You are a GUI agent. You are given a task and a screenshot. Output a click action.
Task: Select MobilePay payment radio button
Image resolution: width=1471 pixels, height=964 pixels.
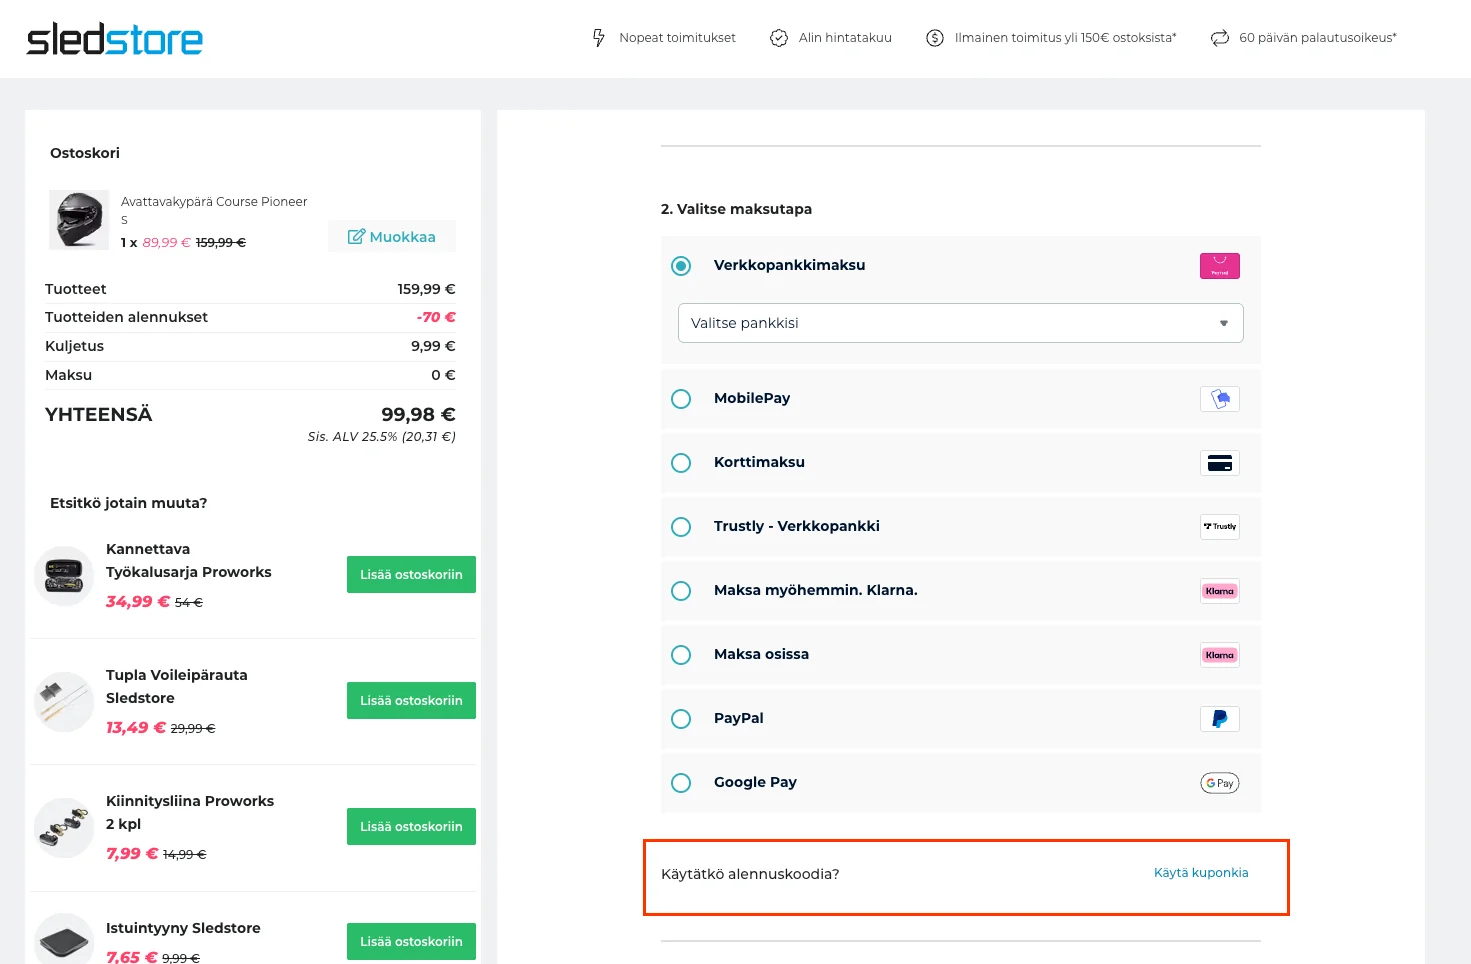681,399
